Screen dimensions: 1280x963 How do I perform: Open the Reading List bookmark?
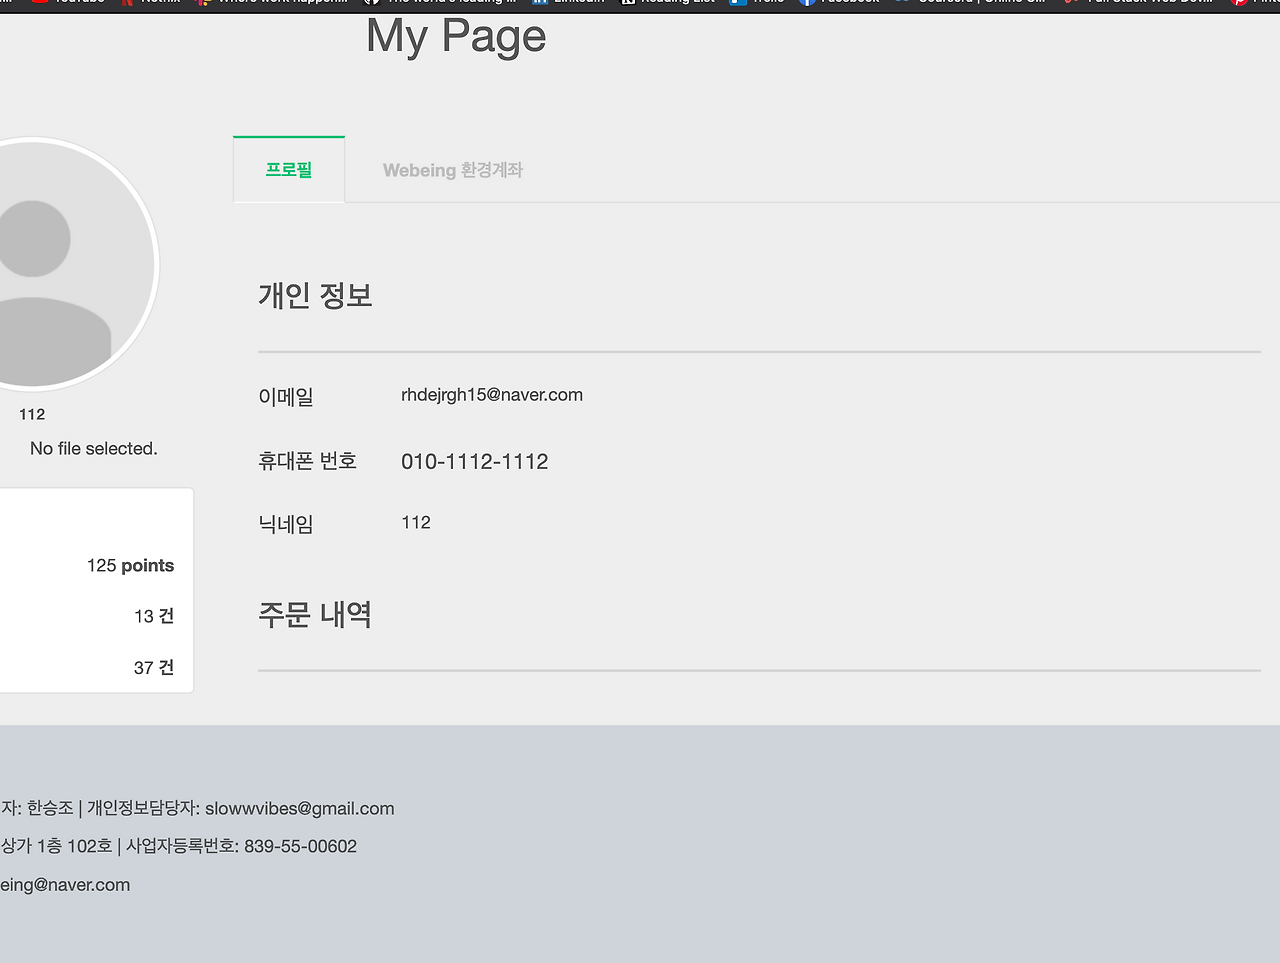[x=667, y=2]
